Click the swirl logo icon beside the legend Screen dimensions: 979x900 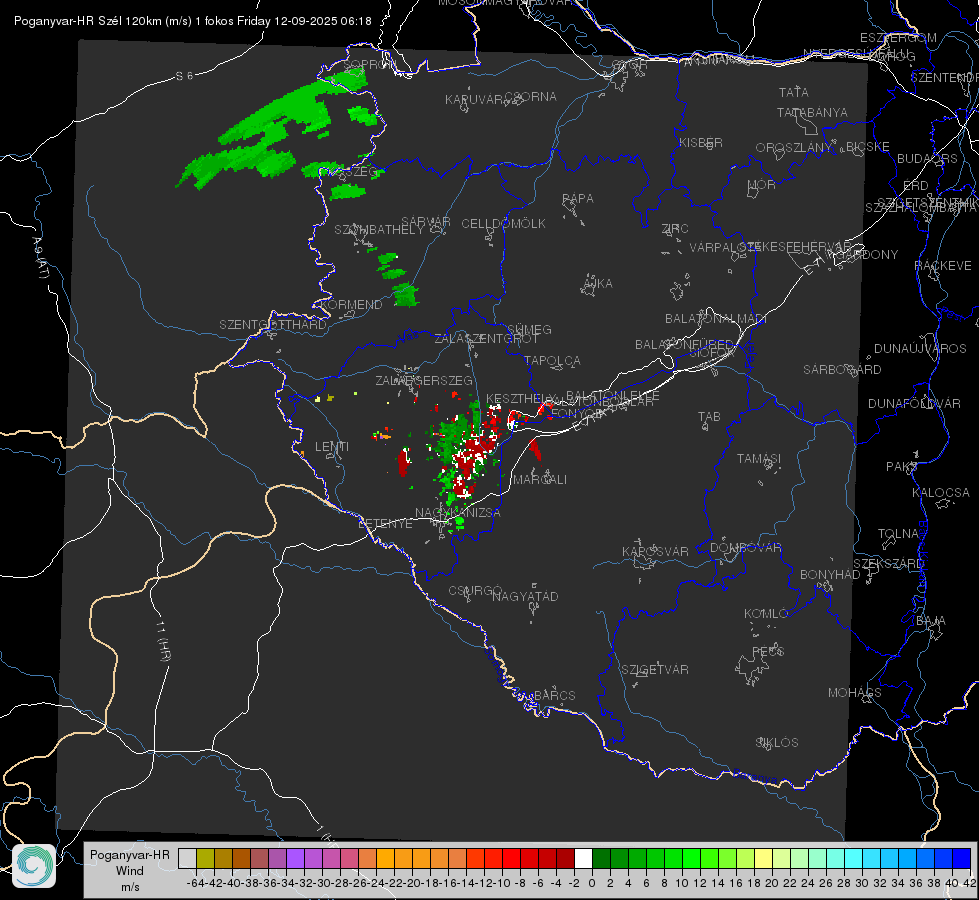click(x=34, y=866)
